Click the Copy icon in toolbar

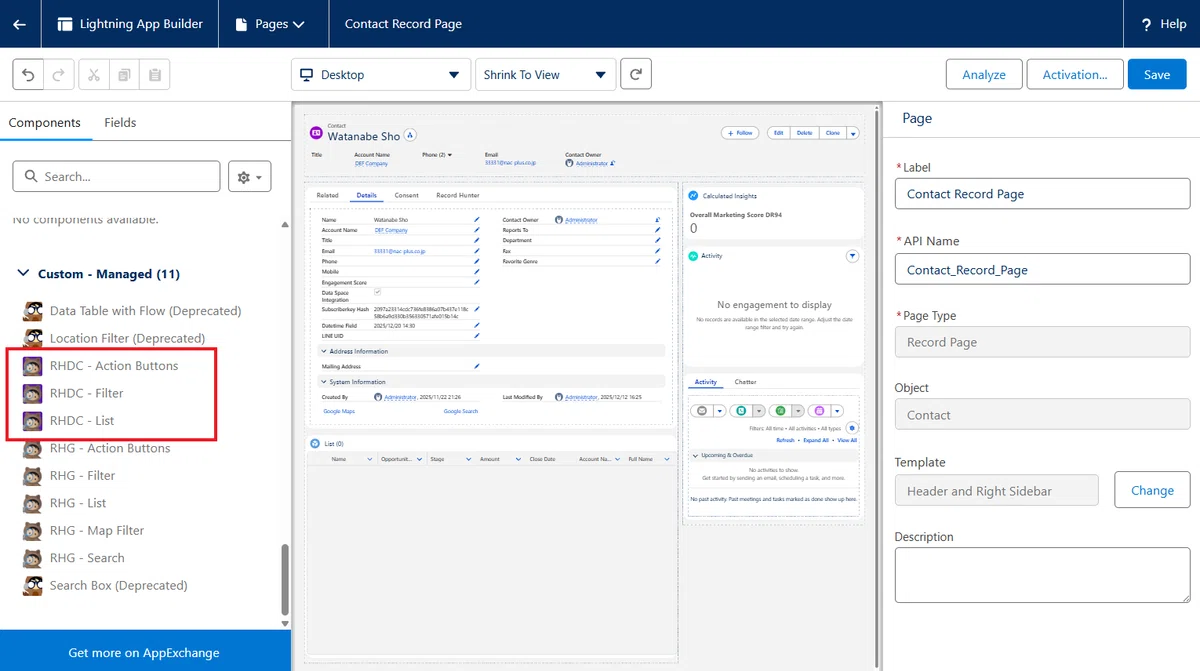pos(124,75)
